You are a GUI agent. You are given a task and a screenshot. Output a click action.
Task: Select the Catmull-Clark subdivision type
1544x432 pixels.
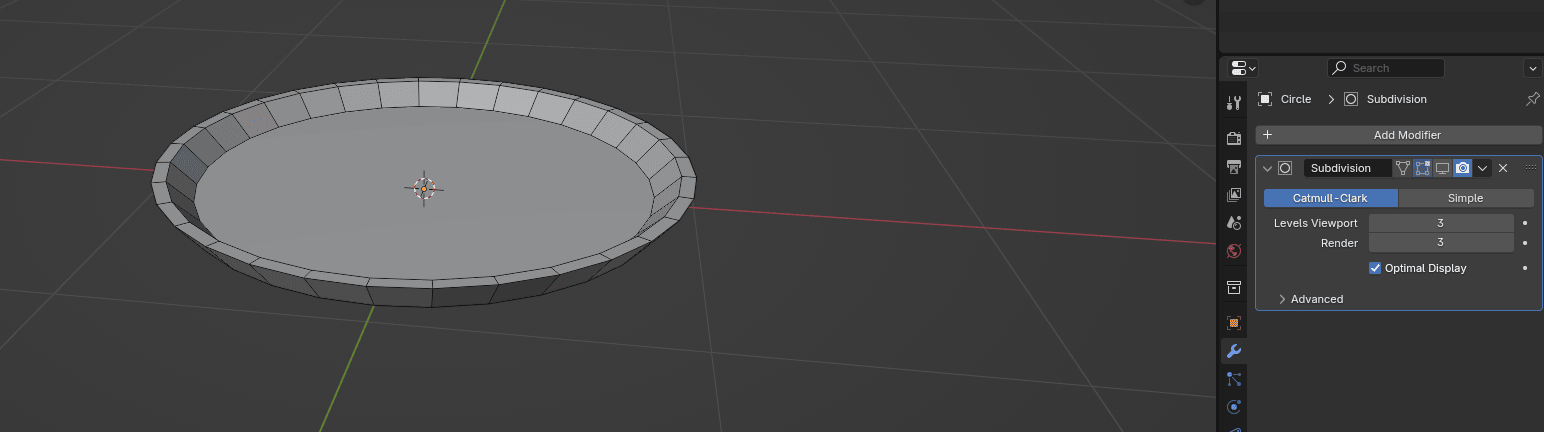click(x=1330, y=198)
